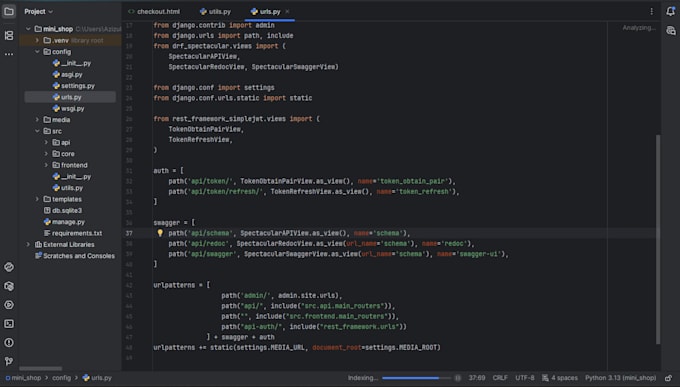
Task: Click the project panel horizontal scrollbar
Action: pos(41,368)
